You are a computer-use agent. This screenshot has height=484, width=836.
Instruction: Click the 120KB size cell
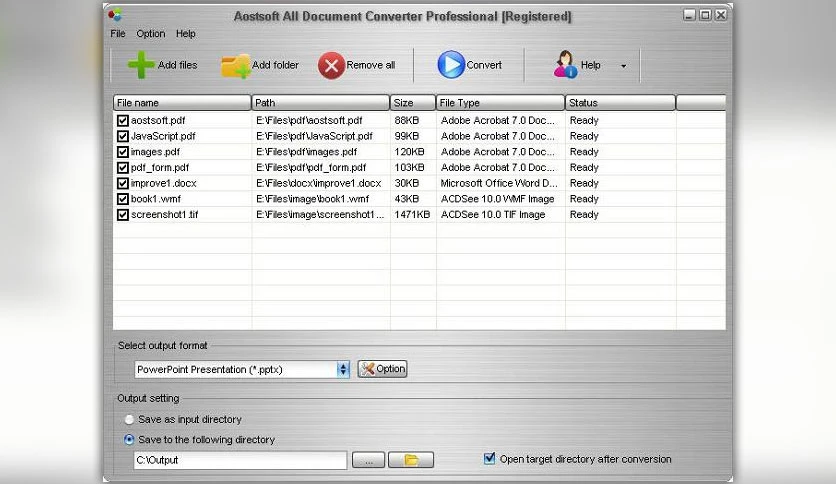pyautogui.click(x=409, y=152)
